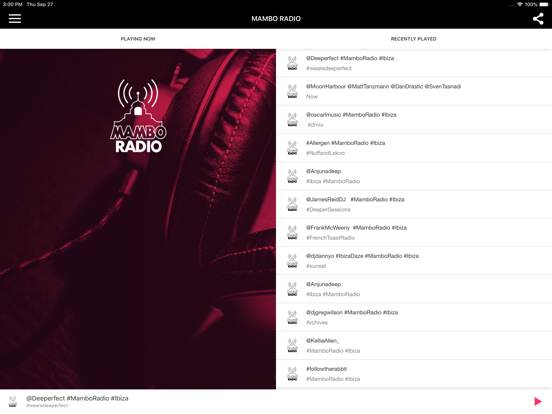The height and width of the screenshot is (414, 552).
Task: Select '@MoonHarbour @MattTanzmann @DanDrastic @SvenTasnadi' track
Action: [383, 86]
